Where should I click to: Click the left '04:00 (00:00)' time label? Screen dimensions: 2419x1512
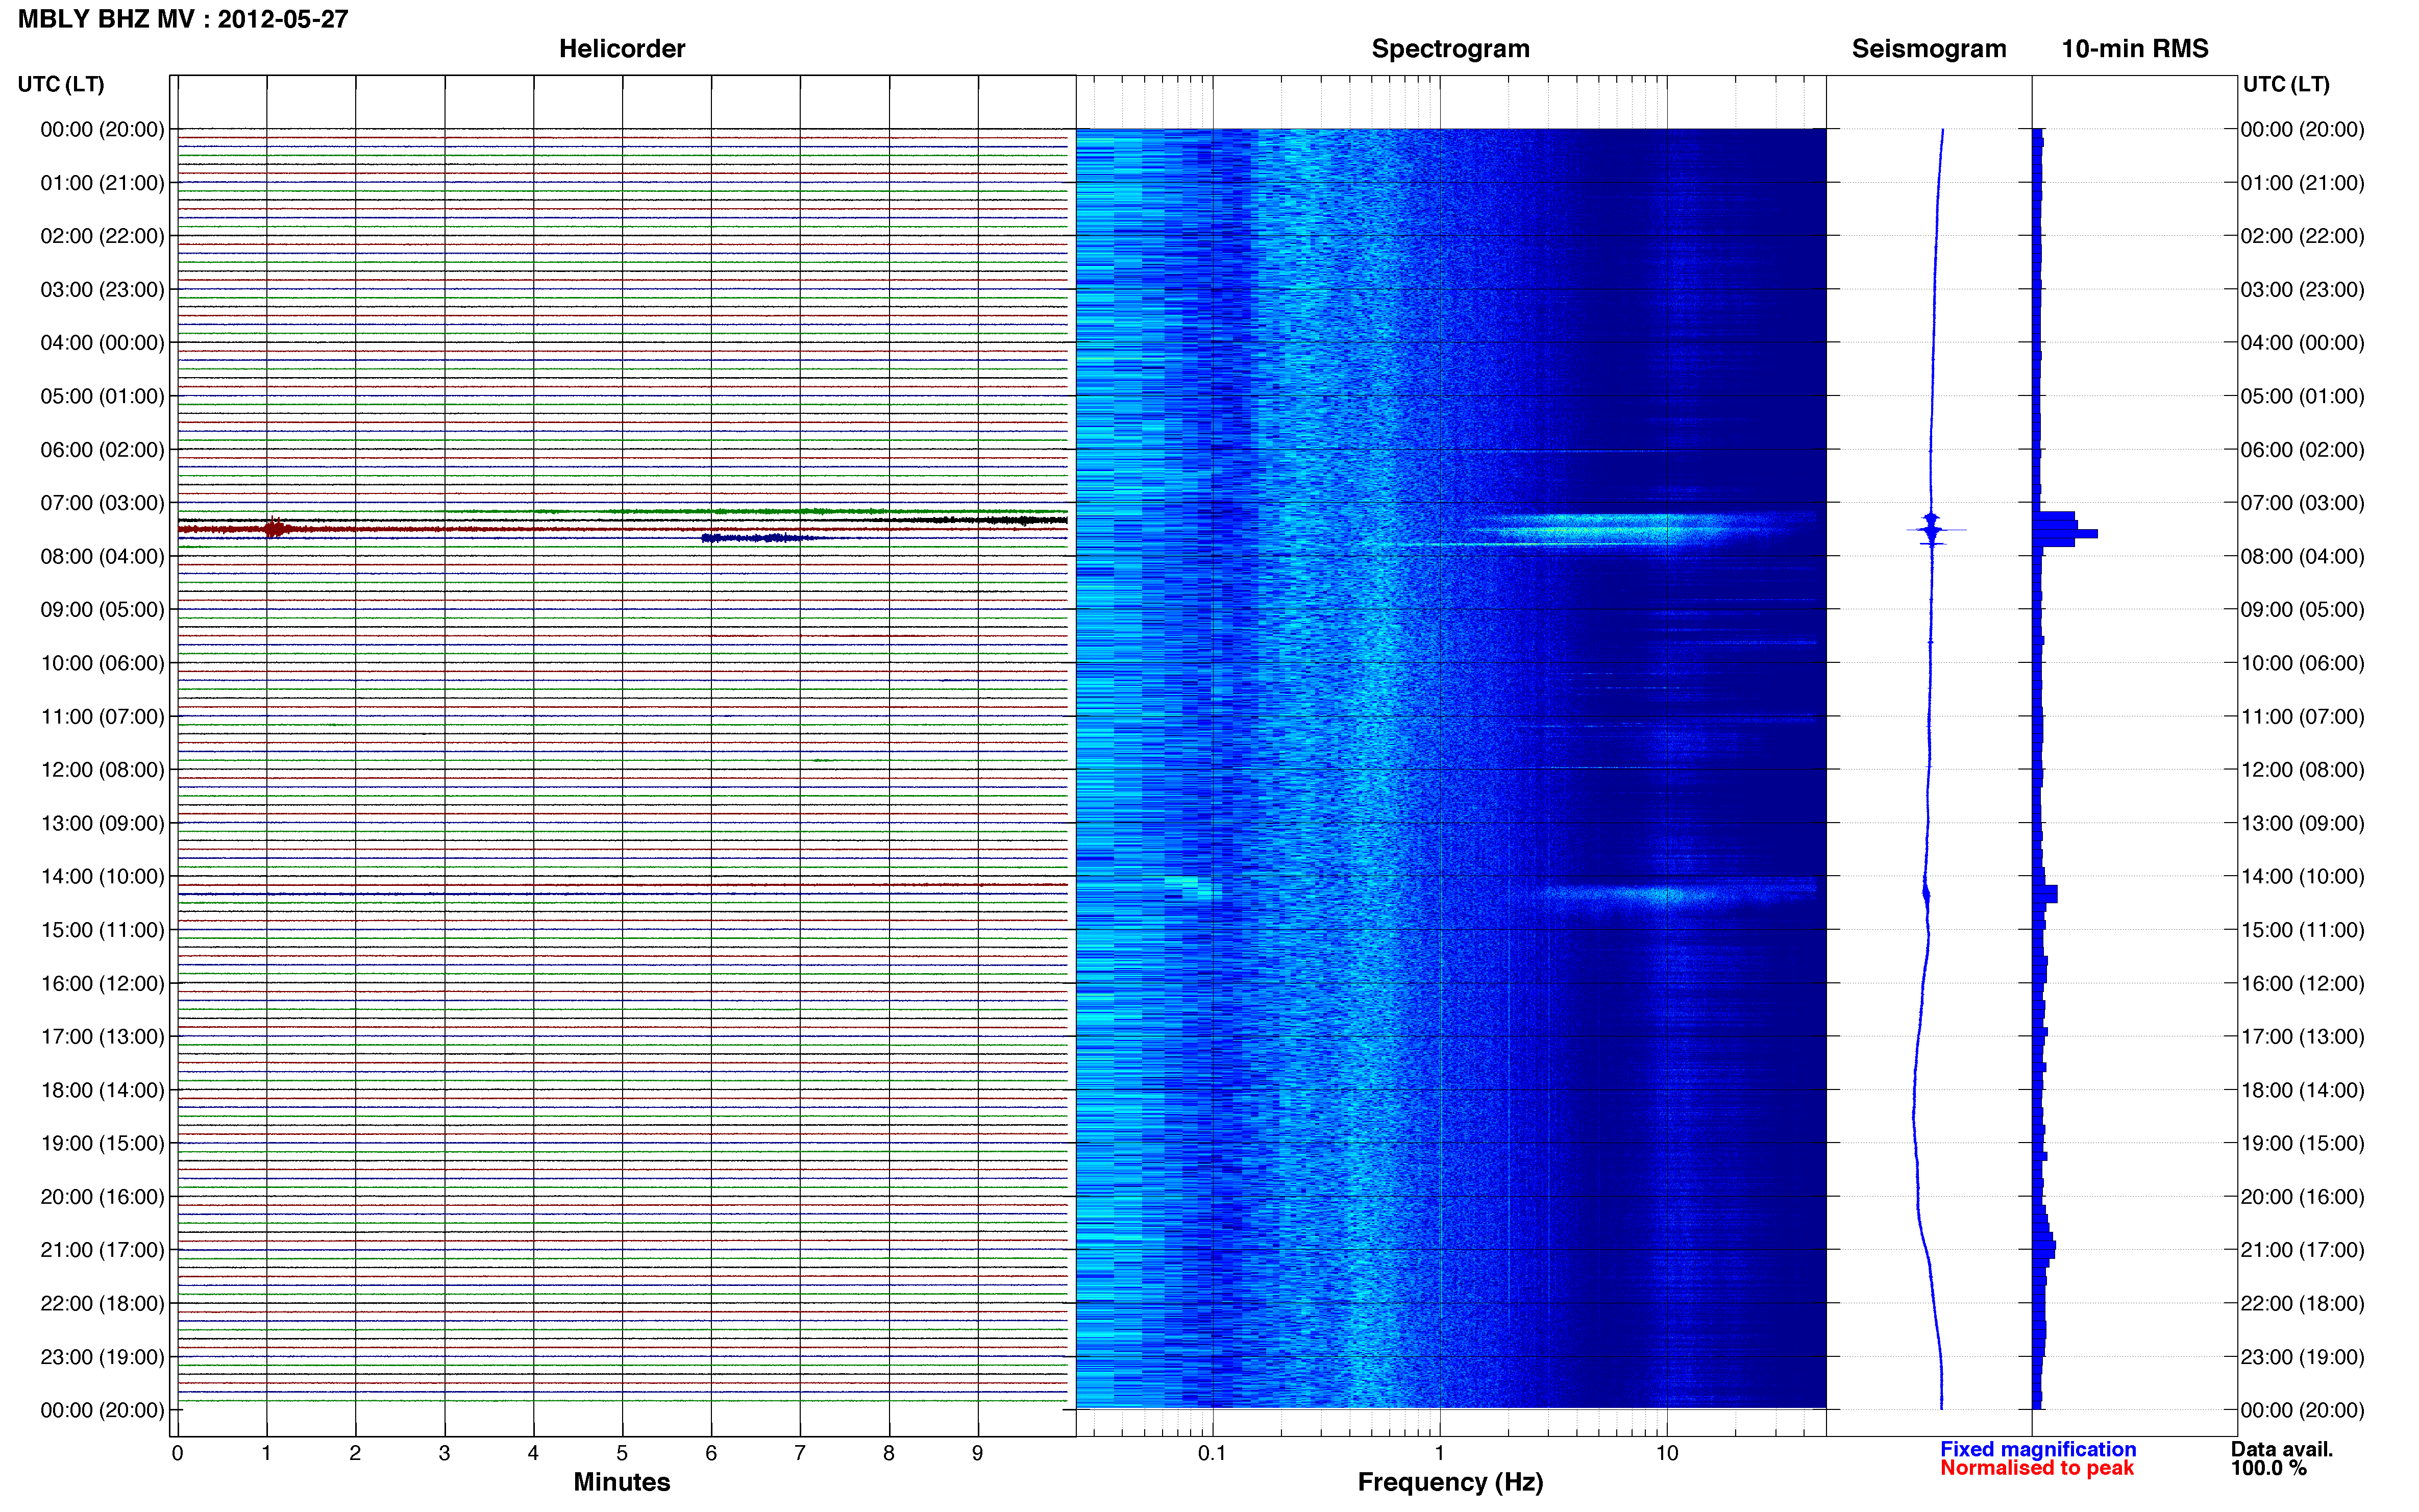tap(102, 343)
